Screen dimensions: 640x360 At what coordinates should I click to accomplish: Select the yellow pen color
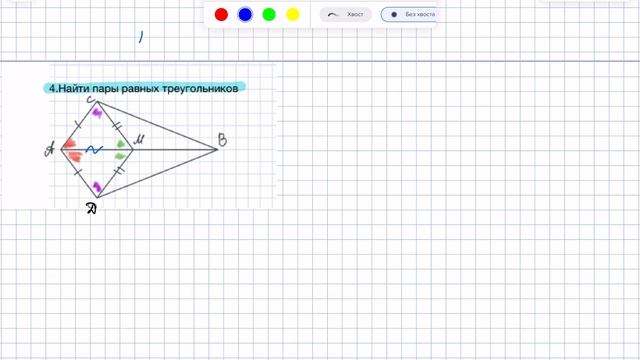(293, 15)
